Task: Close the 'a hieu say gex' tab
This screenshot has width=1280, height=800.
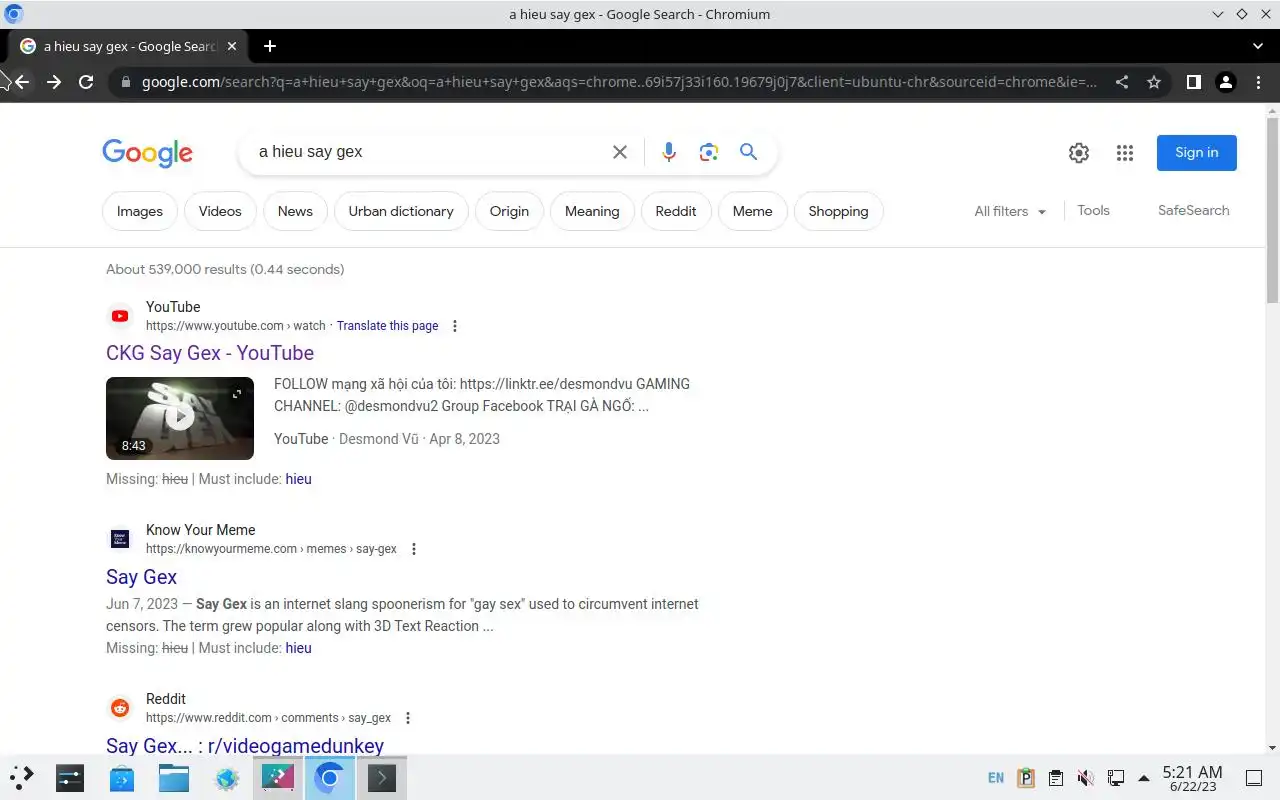Action: click(232, 46)
